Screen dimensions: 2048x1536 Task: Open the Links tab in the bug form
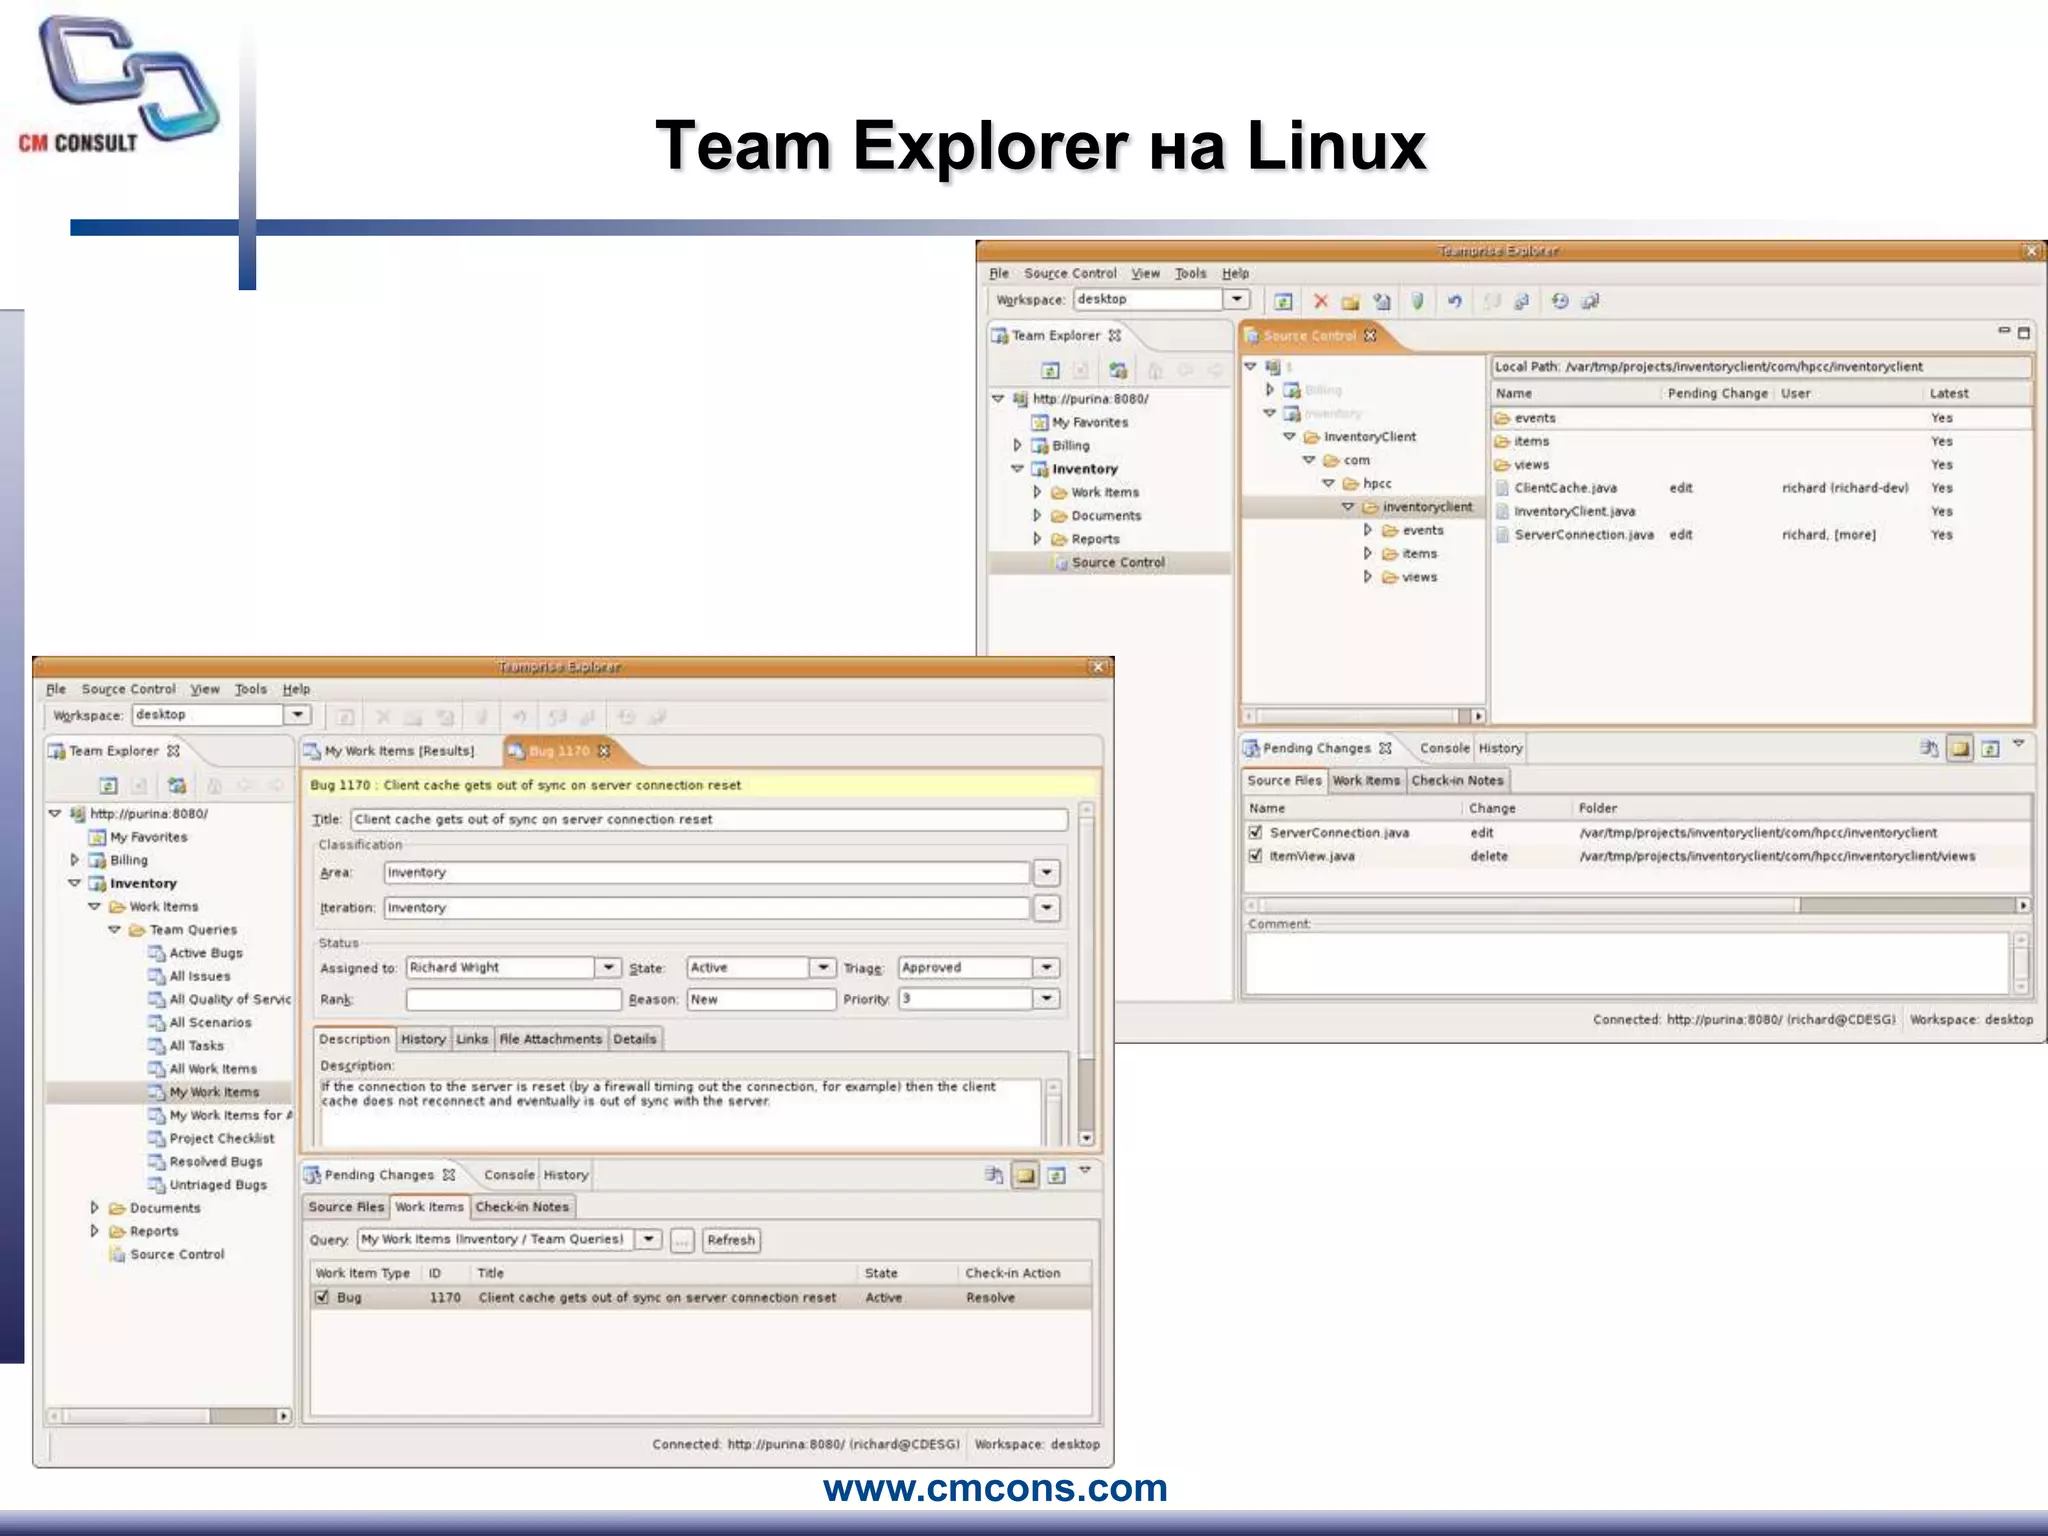pyautogui.click(x=472, y=1039)
